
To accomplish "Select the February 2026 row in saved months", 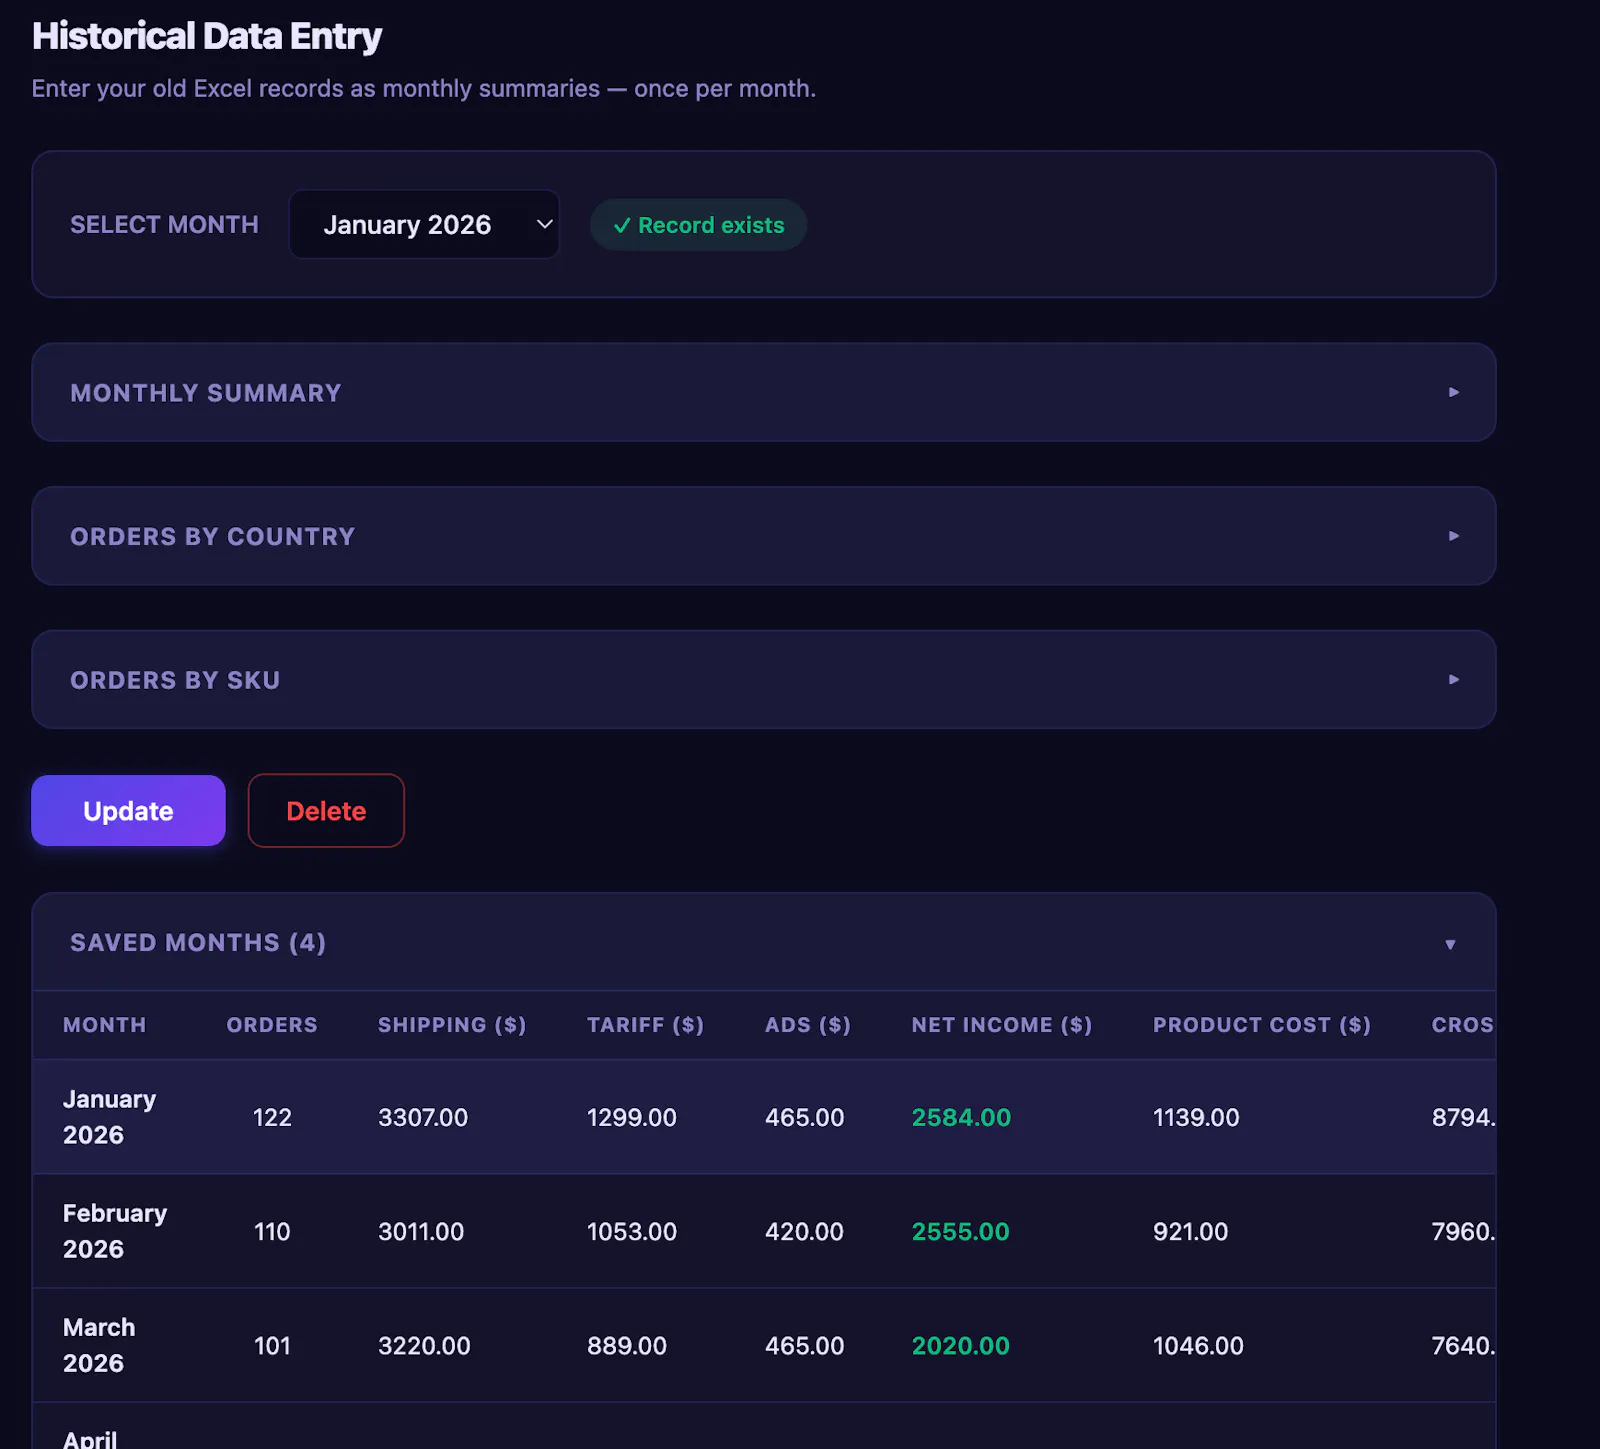I will click(x=764, y=1231).
